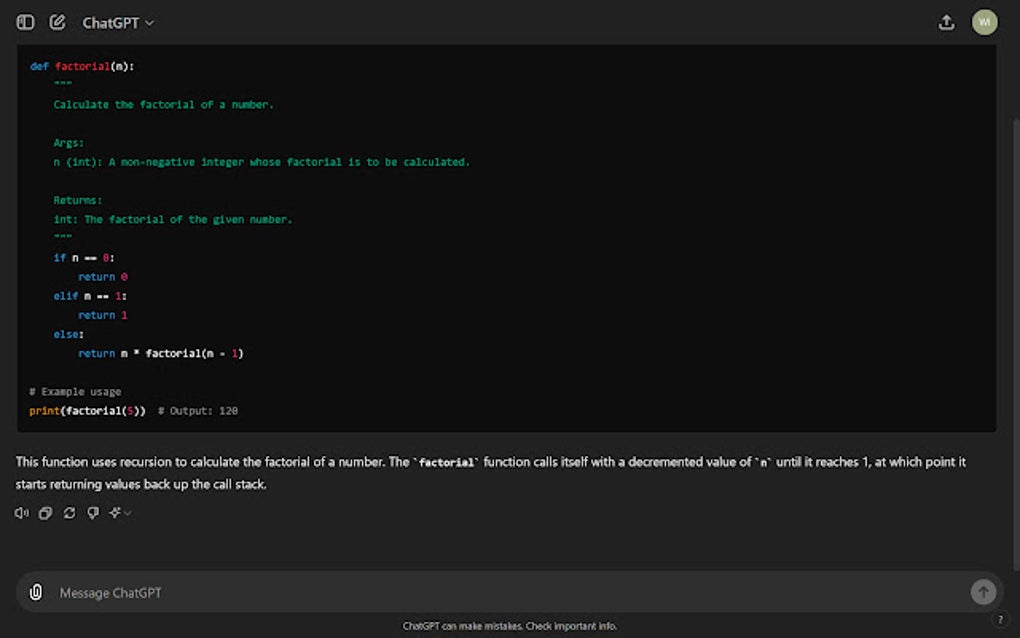The height and width of the screenshot is (638, 1020).
Task: Open the model switcher sparkle icon
Action: pos(115,512)
